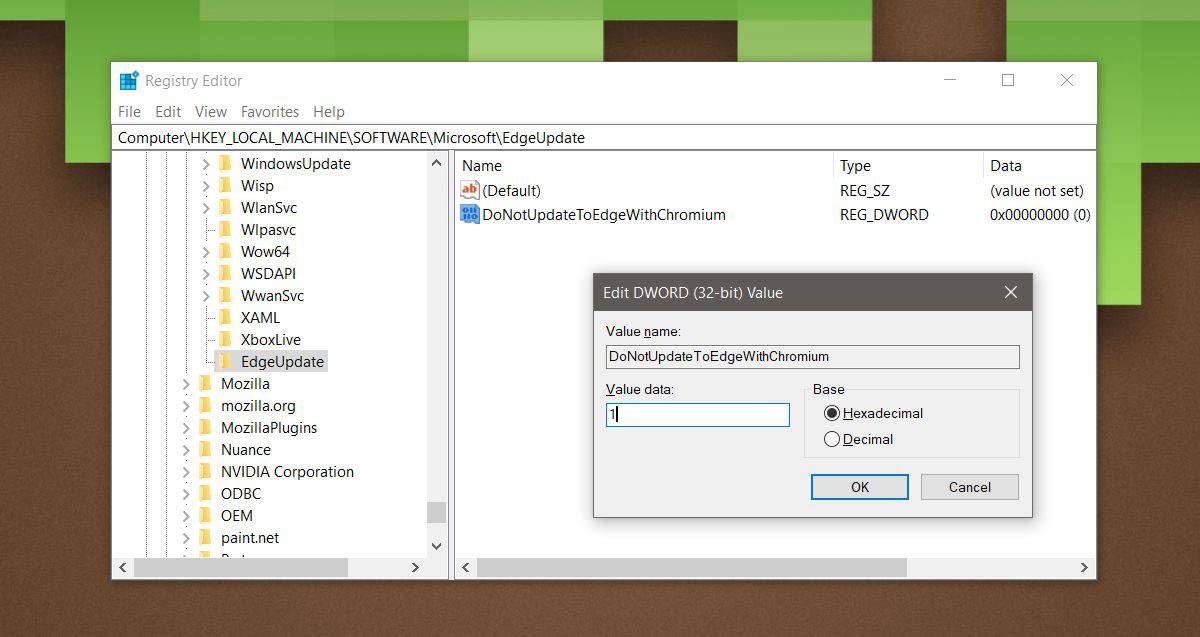Choose the Decimal base option
This screenshot has width=1200, height=637.
[x=858, y=439]
